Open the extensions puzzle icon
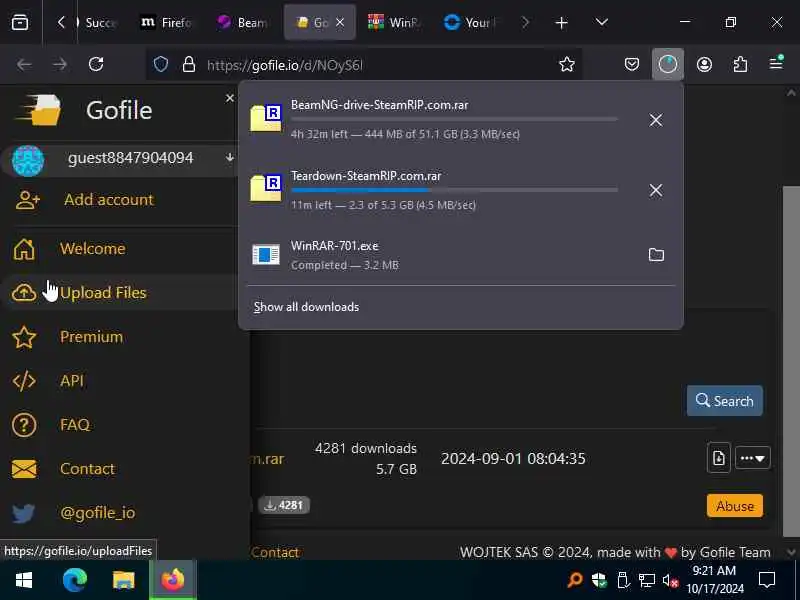This screenshot has height=600, width=800. pos(740,64)
